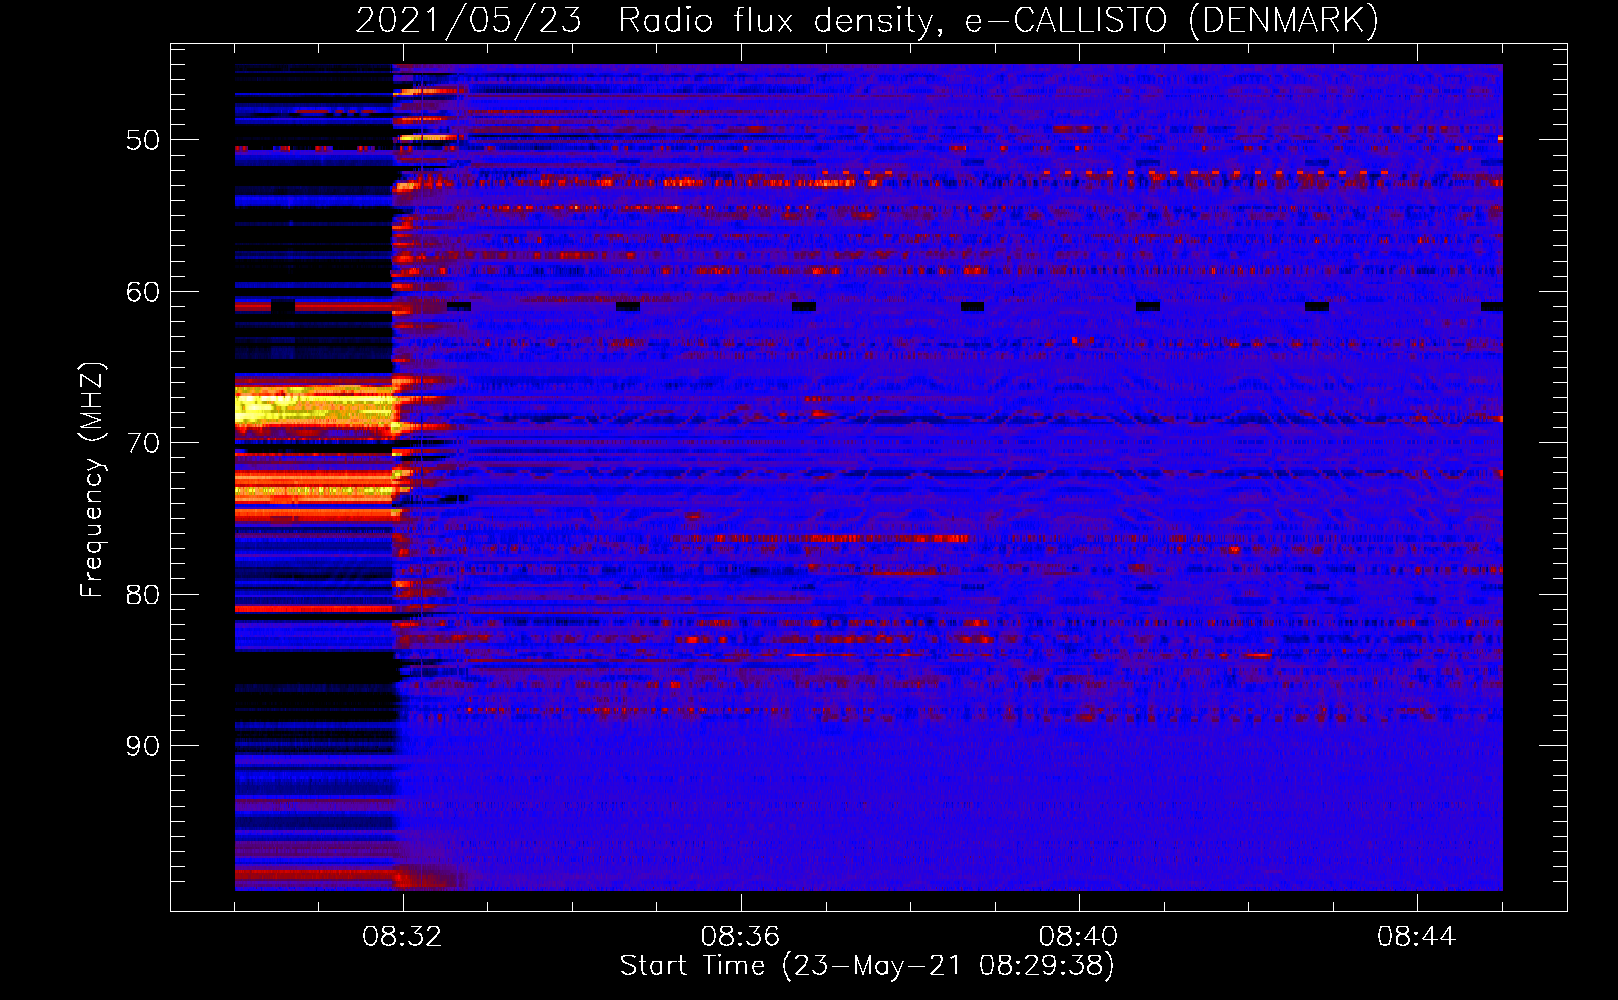Select the 08:40 time tick label
The width and height of the screenshot is (1618, 1000).
(1078, 937)
